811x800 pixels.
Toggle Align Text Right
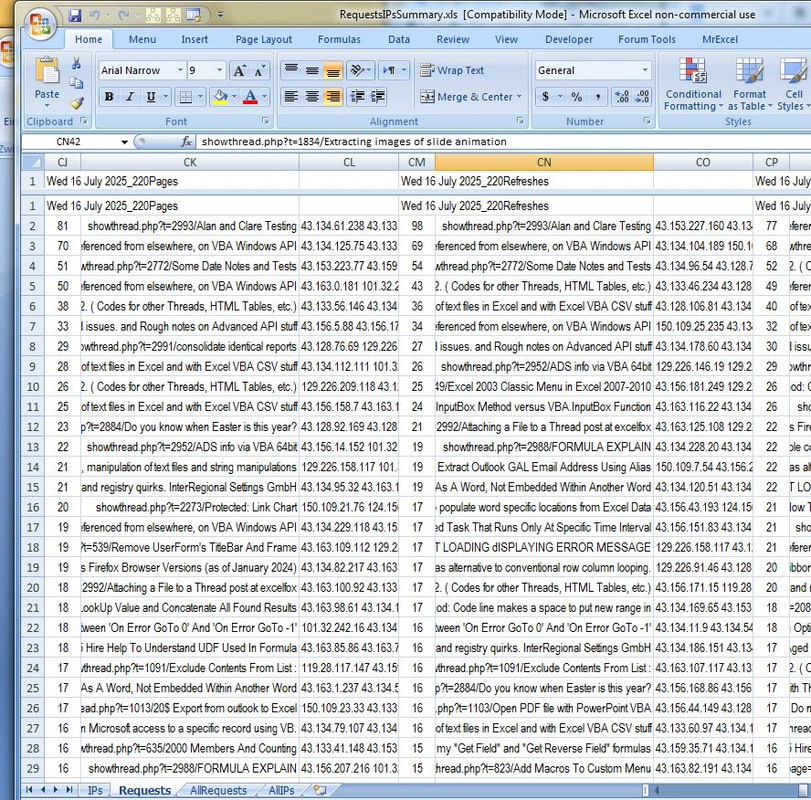tap(333, 96)
